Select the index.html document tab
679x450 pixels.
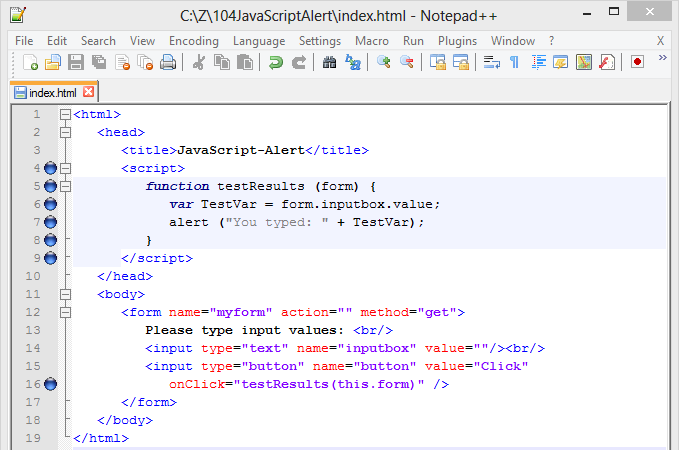tap(52, 92)
